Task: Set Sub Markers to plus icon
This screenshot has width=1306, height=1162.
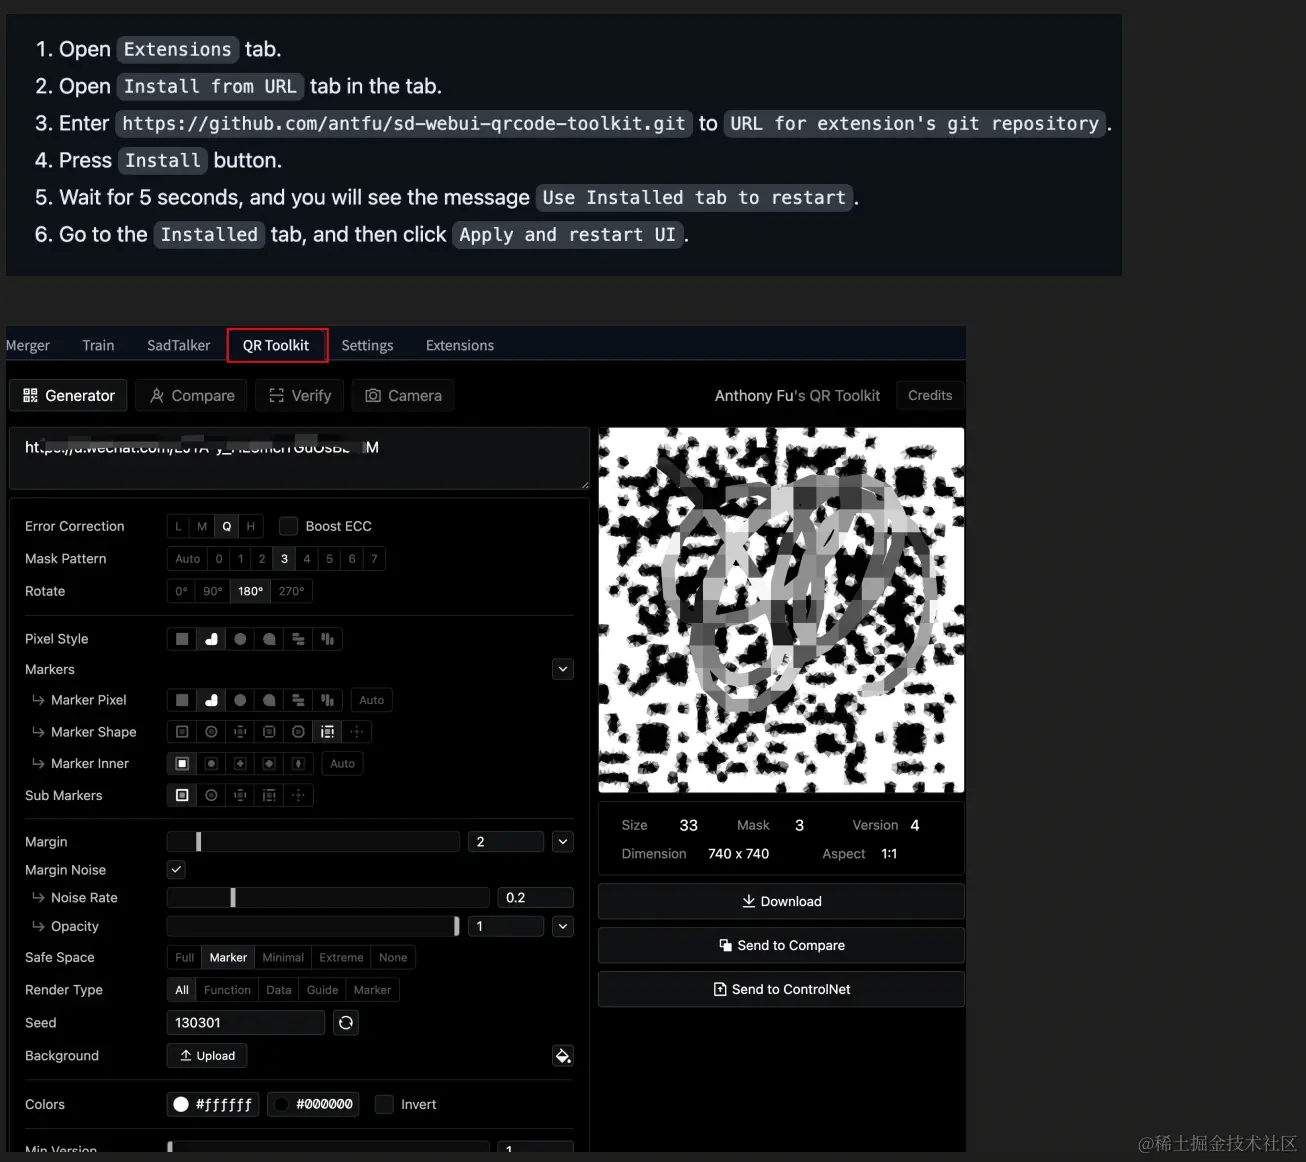Action: [x=240, y=796]
